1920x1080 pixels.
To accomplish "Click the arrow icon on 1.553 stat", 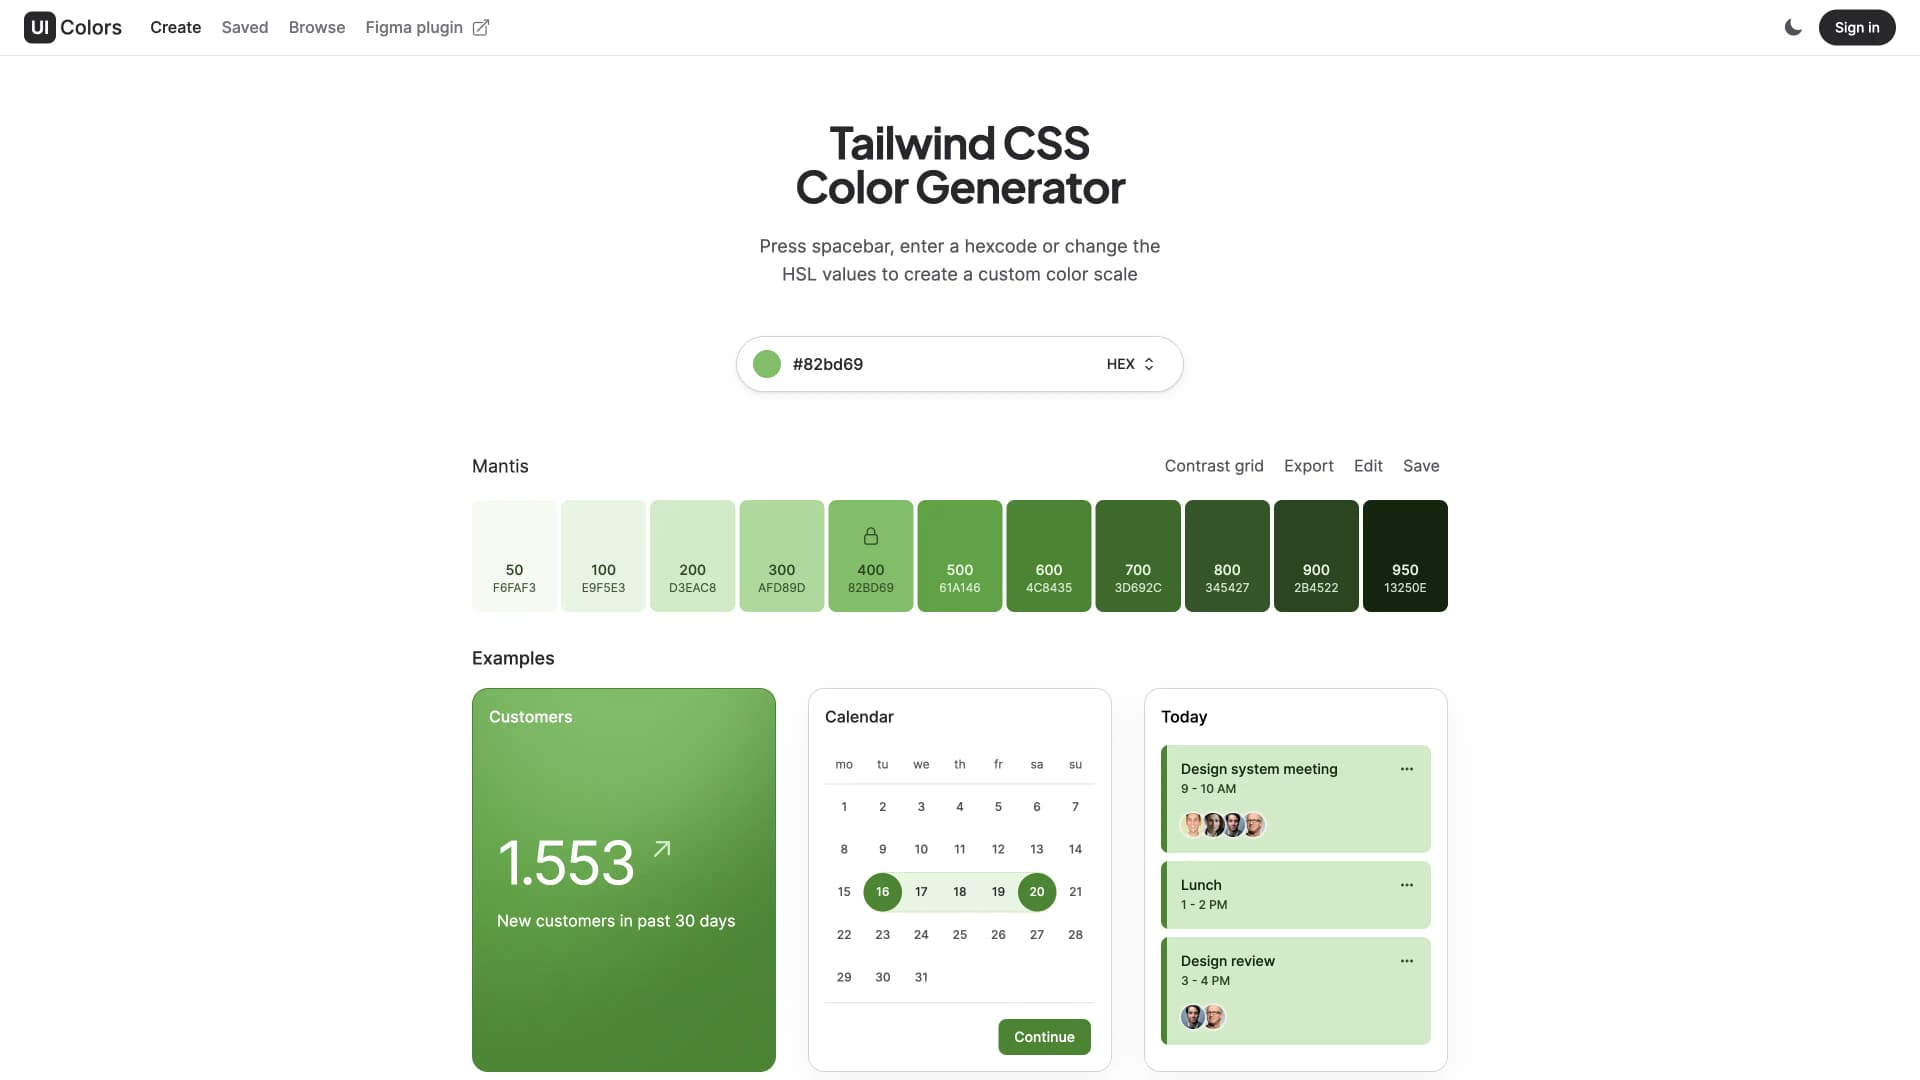I will click(661, 847).
